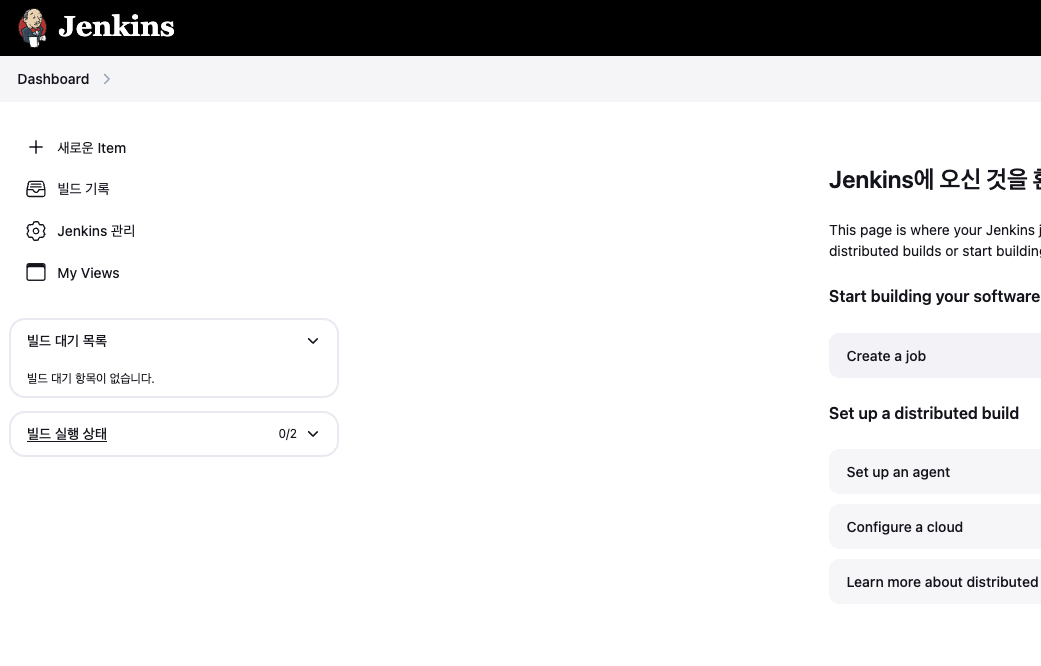Viewport: 1041px width, 666px height.
Task: Click the Jenkins title wordmark
Action: click(x=116, y=27)
